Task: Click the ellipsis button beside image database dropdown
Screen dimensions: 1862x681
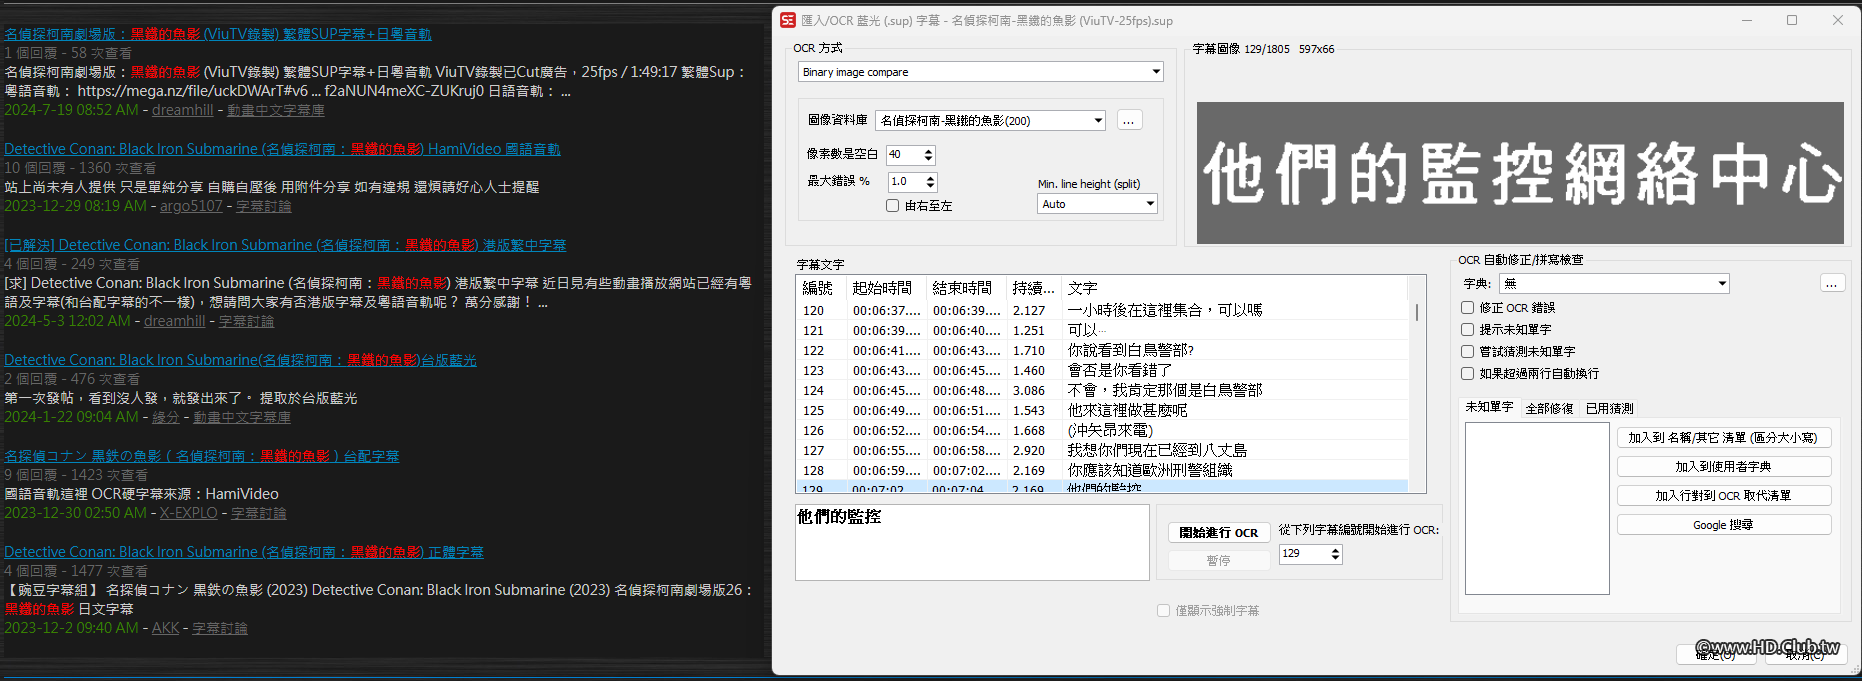Action: 1129,120
